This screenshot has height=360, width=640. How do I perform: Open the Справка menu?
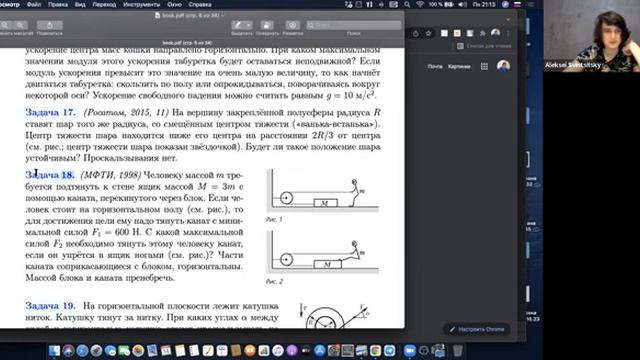pos(200,4)
